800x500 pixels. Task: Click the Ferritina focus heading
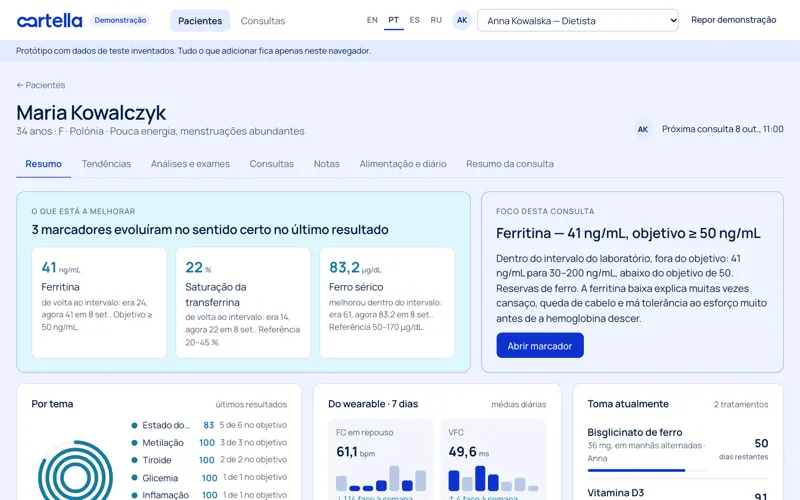[x=628, y=233]
